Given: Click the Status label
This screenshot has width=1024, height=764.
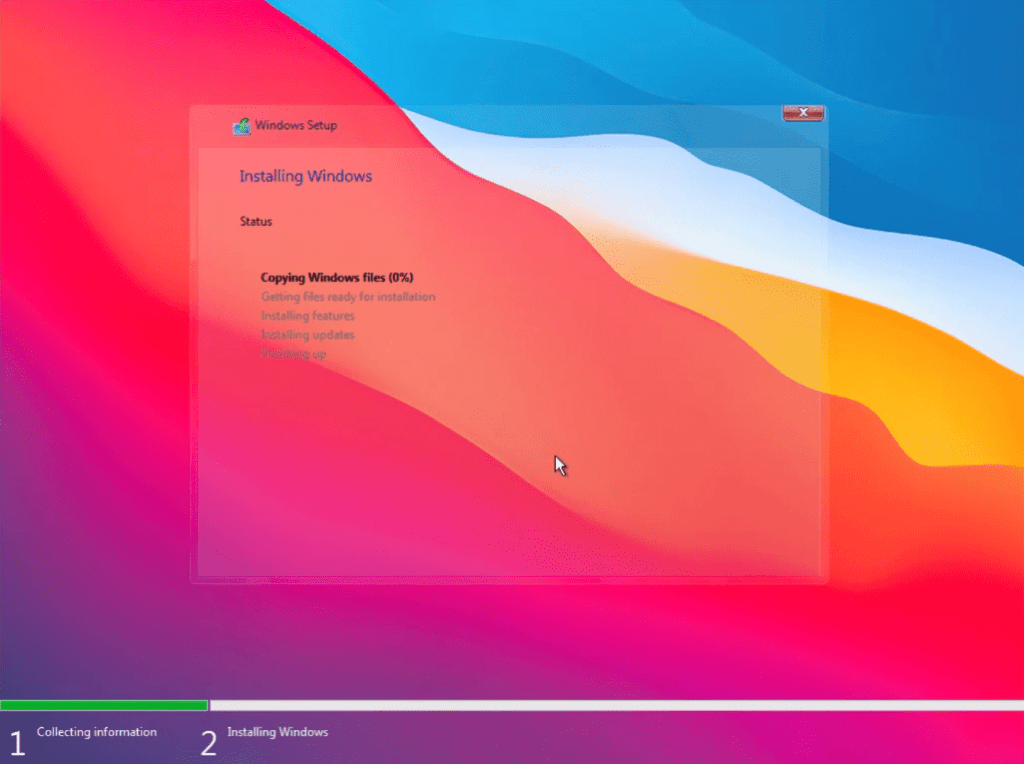Looking at the screenshot, I should [x=256, y=222].
